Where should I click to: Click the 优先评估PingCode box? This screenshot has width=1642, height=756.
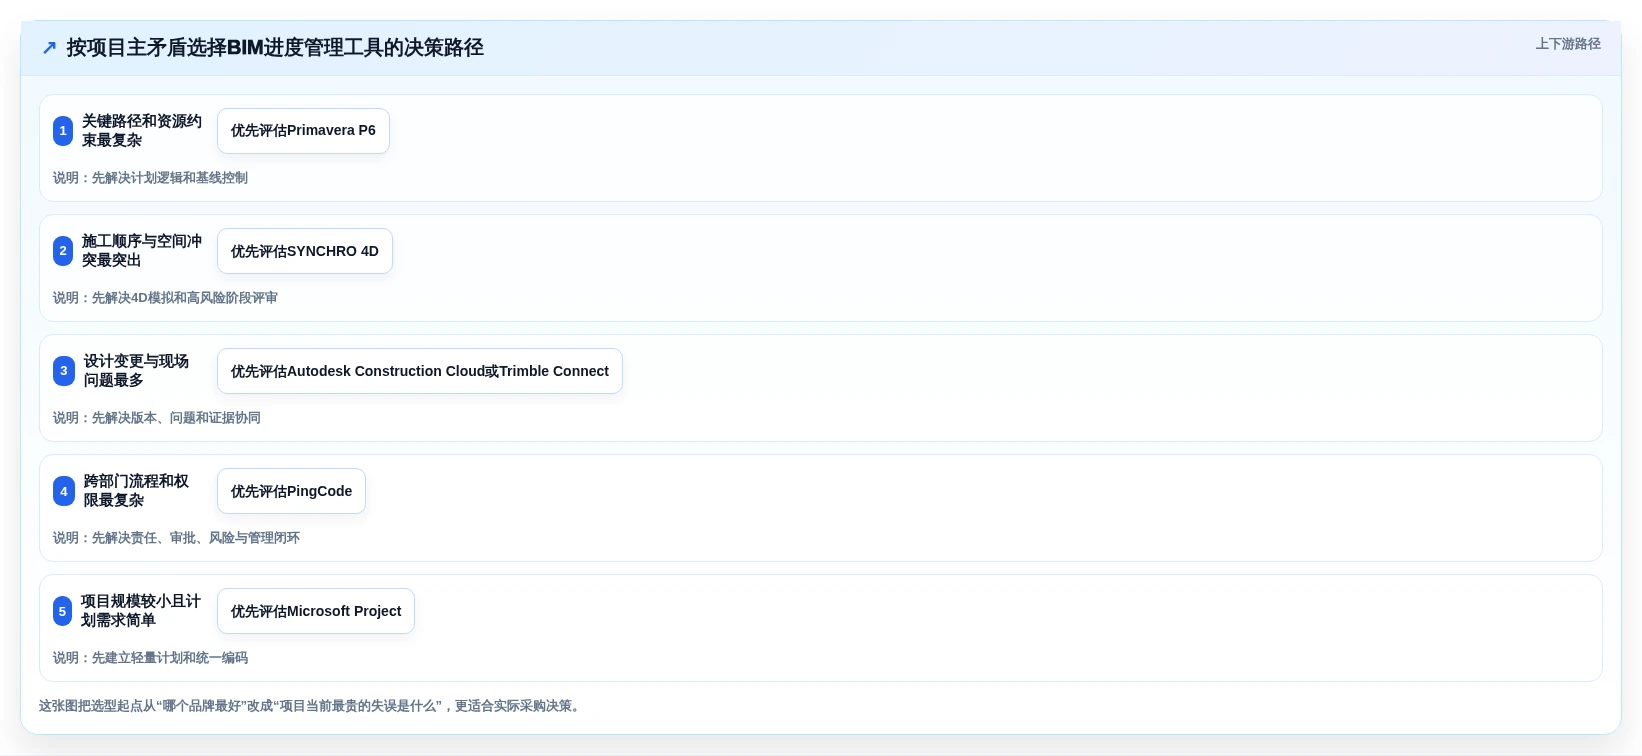click(291, 491)
